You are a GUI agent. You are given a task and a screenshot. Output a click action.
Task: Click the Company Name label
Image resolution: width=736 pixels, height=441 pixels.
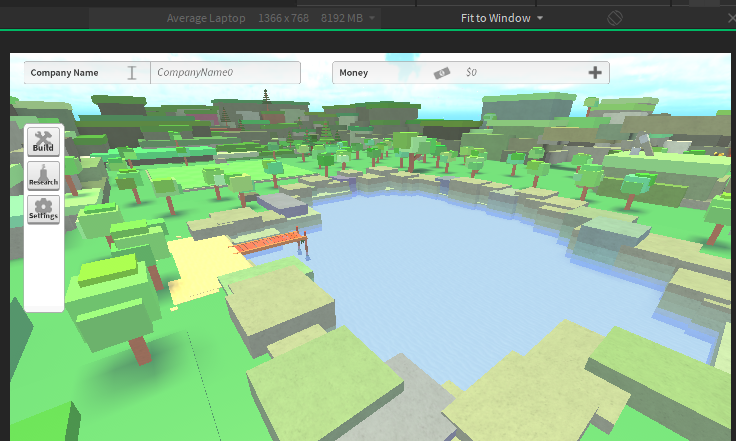[64, 73]
